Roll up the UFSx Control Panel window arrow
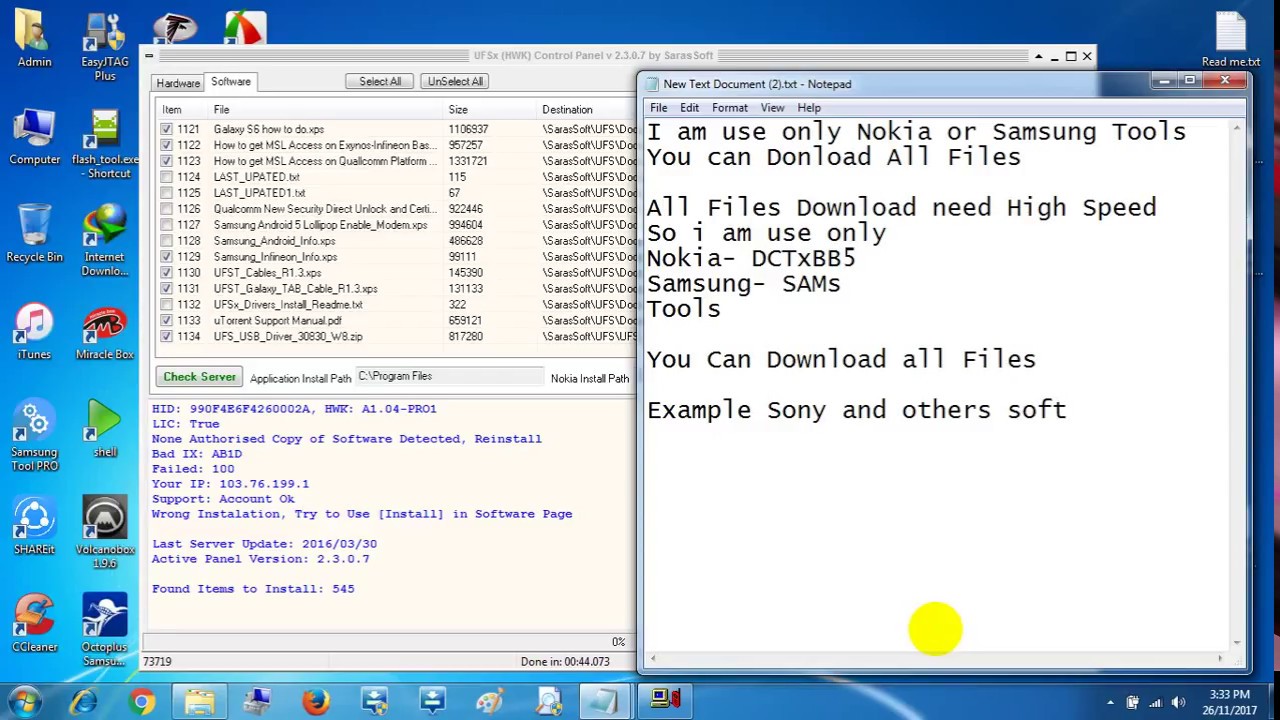Image resolution: width=1280 pixels, height=720 pixels. pos(1038,56)
